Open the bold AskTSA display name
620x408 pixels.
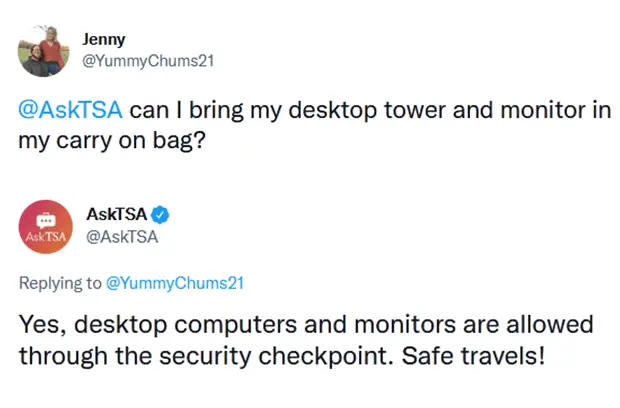click(117, 215)
